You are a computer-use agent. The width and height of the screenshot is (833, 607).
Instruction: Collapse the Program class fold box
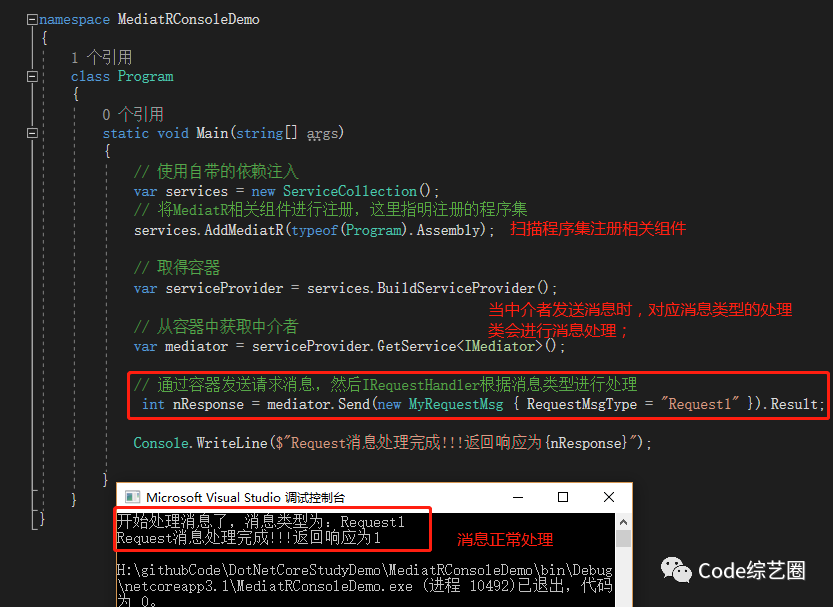coord(32,76)
